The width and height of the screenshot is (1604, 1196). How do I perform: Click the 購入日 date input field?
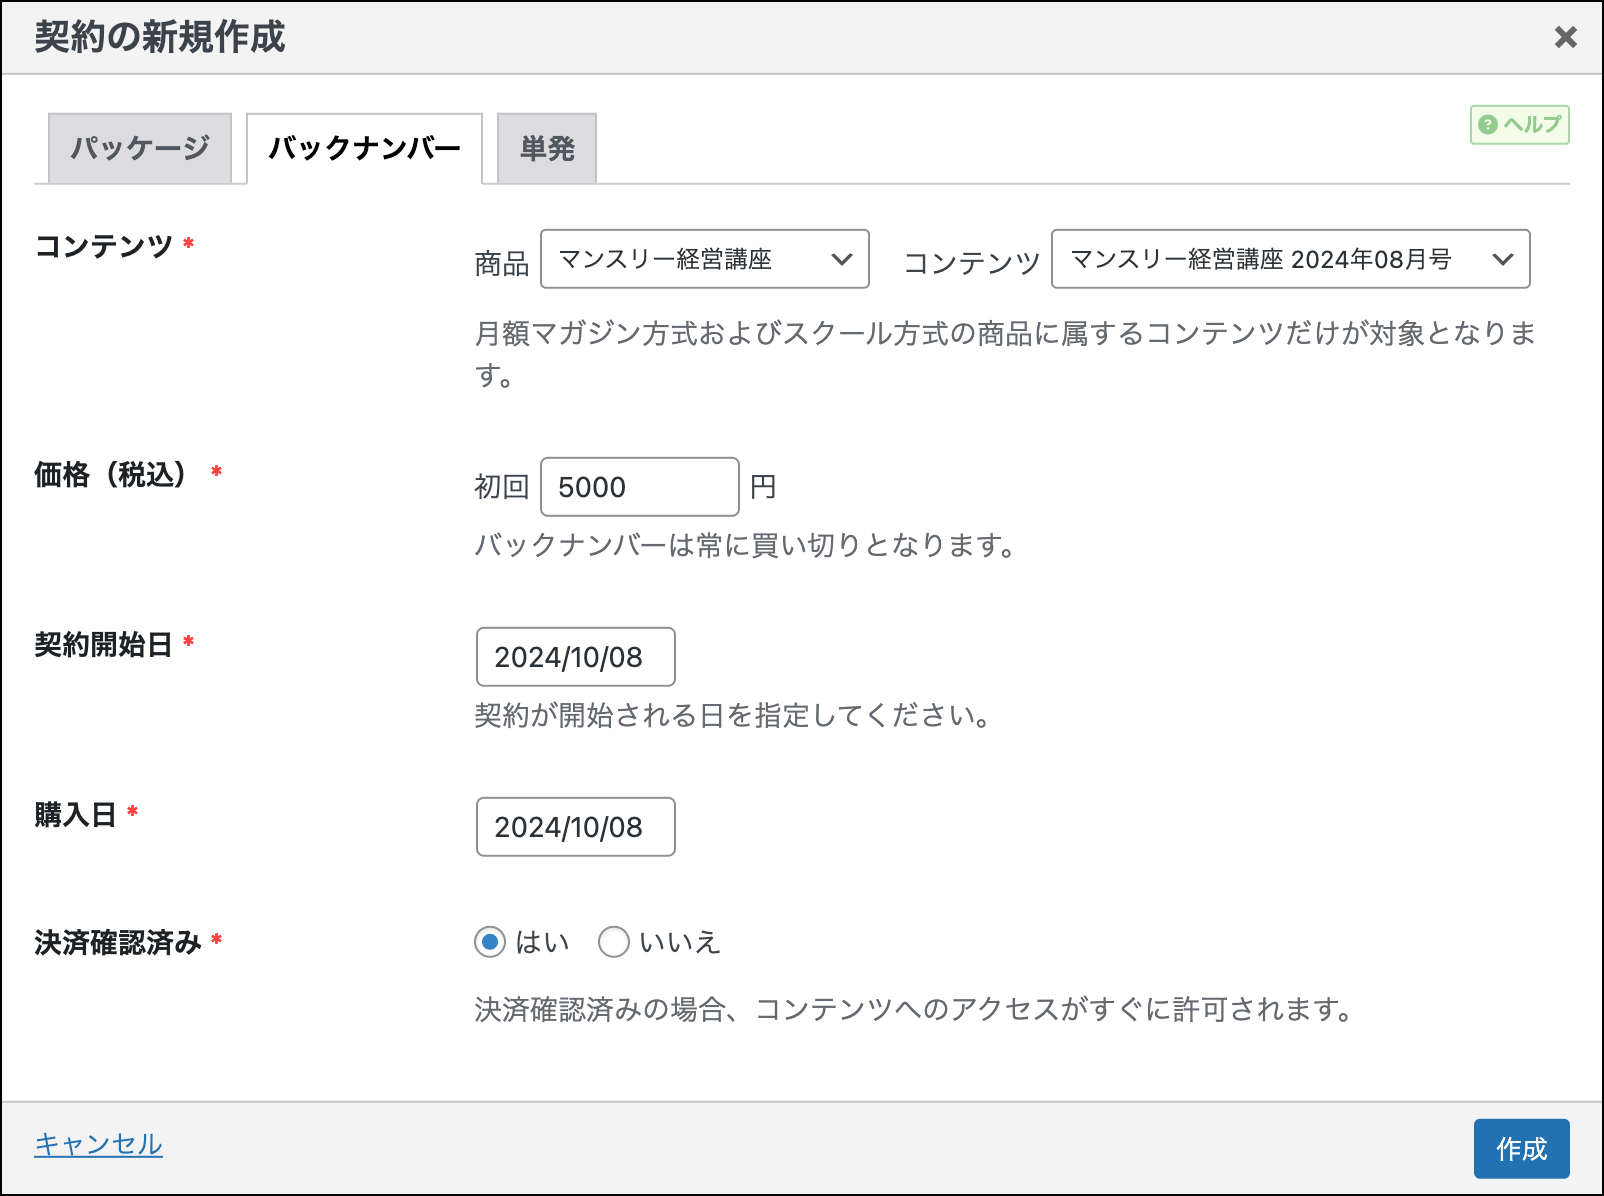(575, 827)
